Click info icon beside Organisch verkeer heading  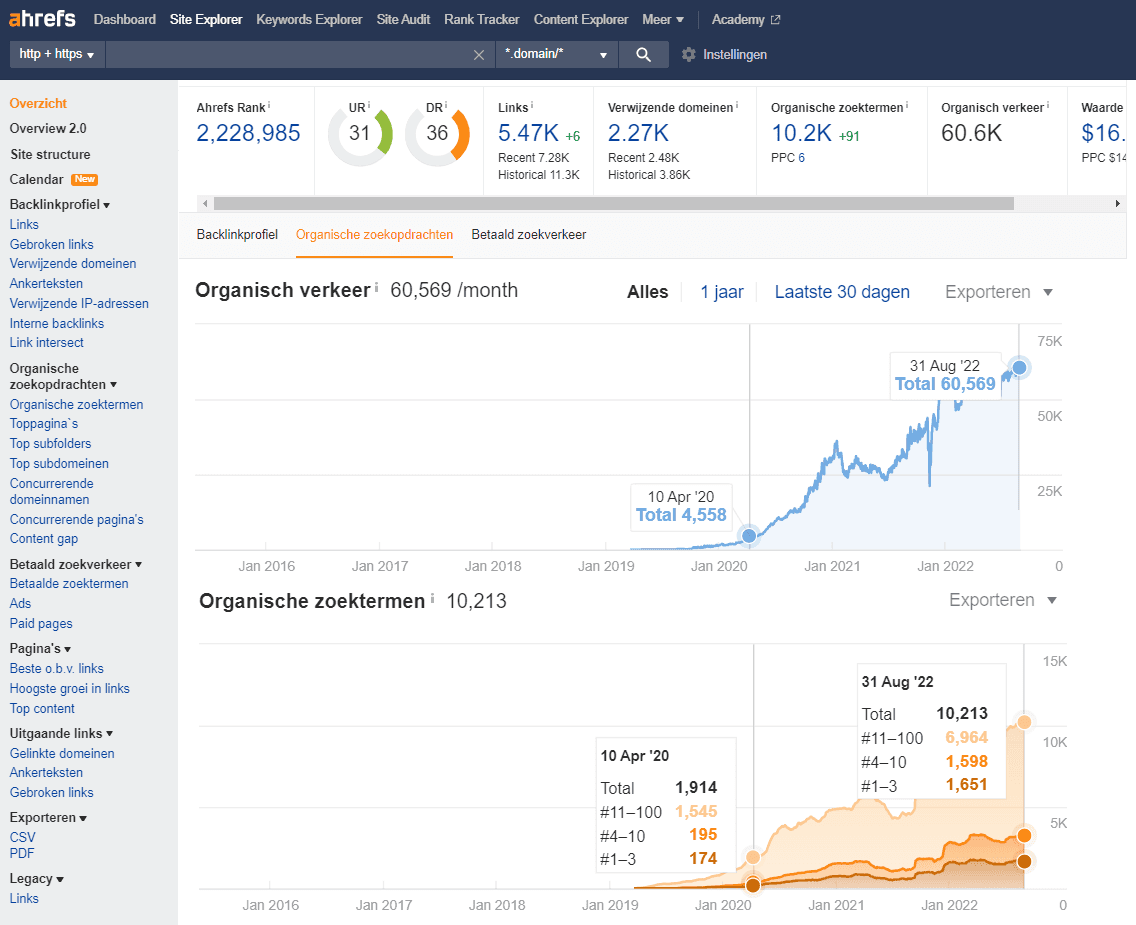376,288
